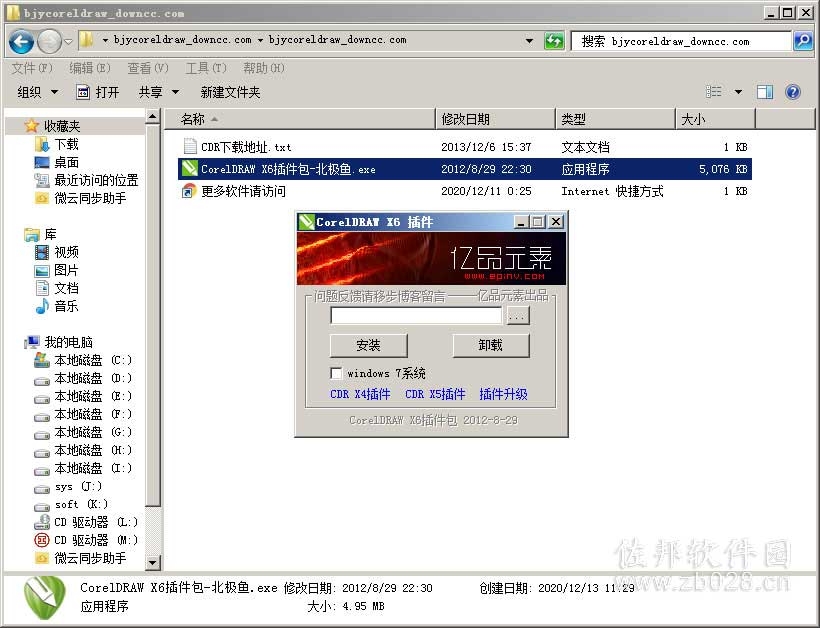Open 本地磁盘 (D:) drive
The image size is (820, 628).
(x=84, y=378)
